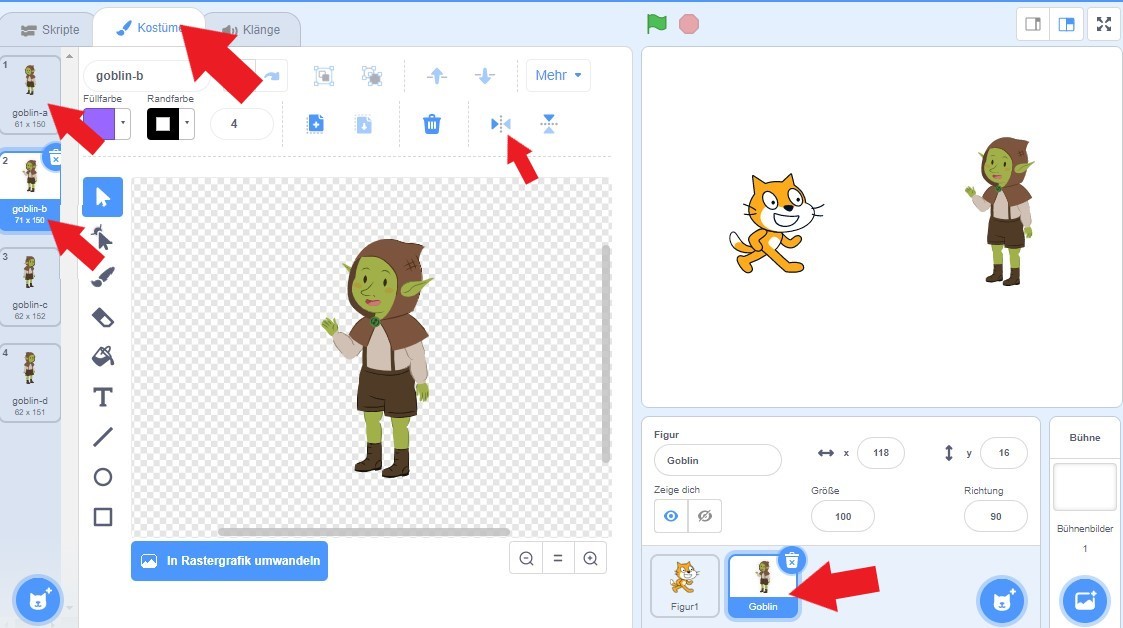Select the Reshape tool
1123x628 pixels.
(102, 237)
